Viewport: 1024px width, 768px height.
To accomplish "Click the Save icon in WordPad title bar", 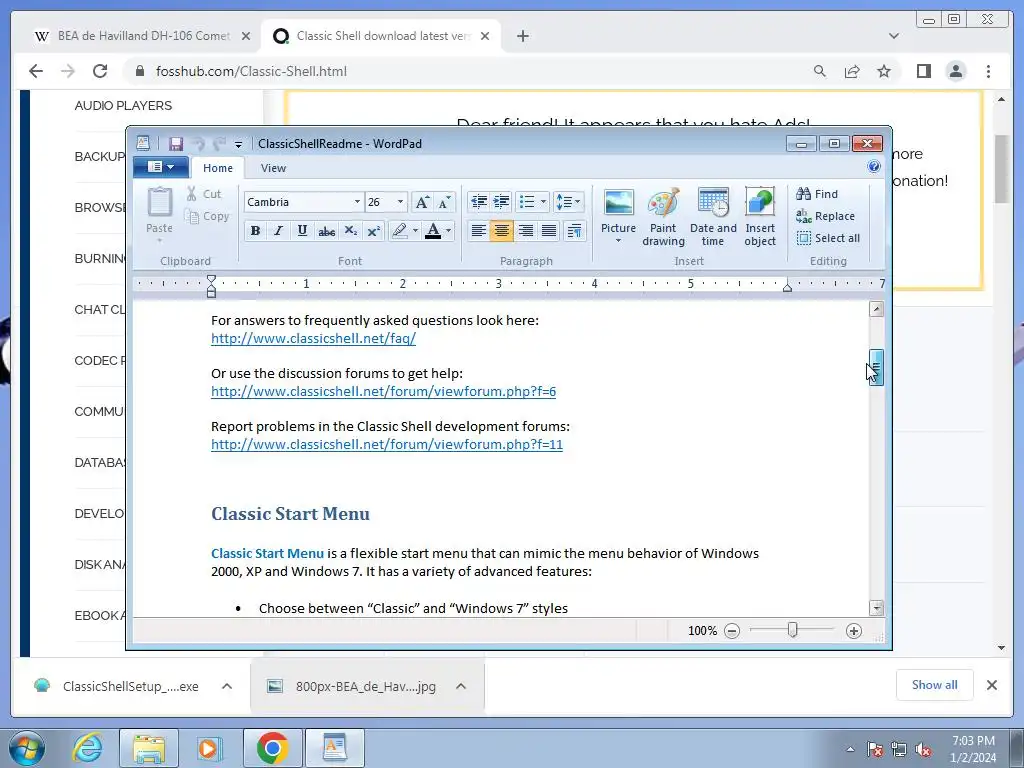I will point(176,144).
